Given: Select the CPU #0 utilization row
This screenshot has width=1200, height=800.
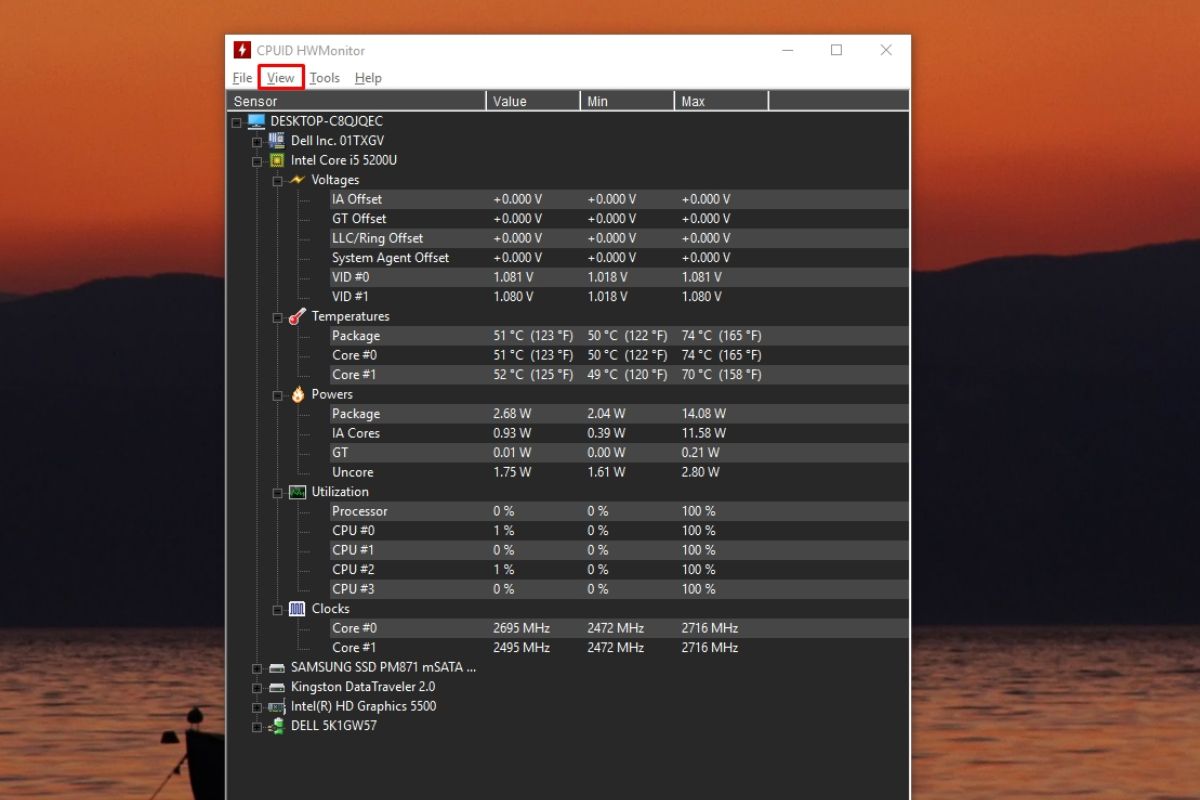Looking at the screenshot, I should [x=619, y=531].
